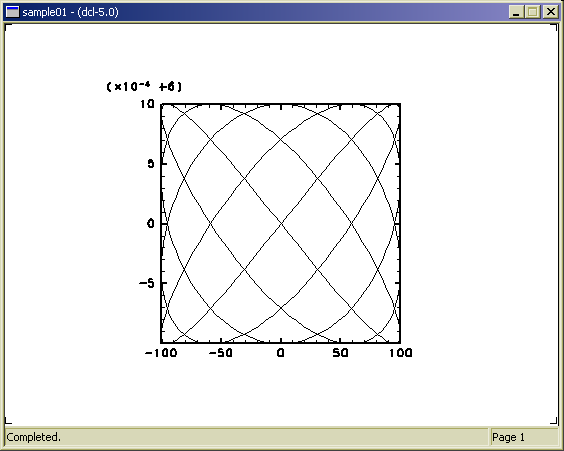
Task: Click the Page 1 status indicator
Action: [508, 437]
